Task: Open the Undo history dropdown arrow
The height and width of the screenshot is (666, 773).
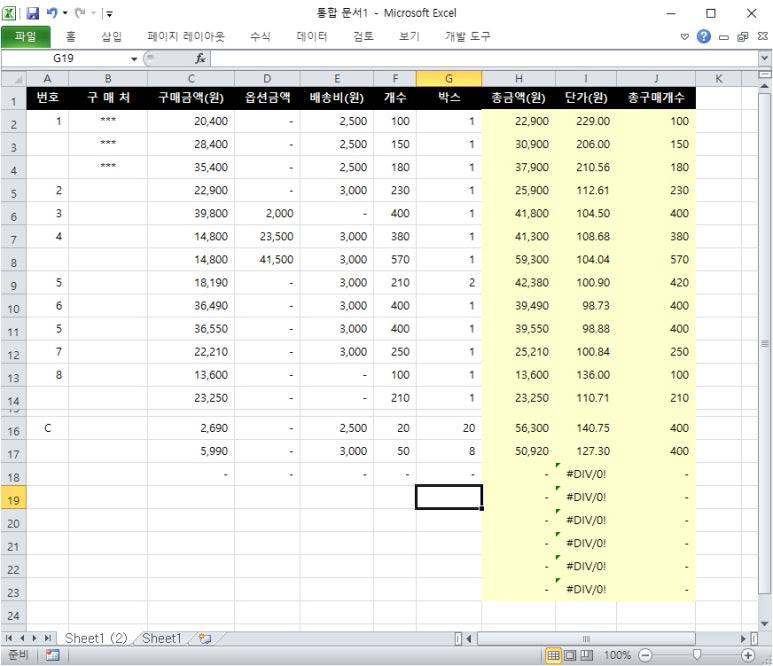Action: 65,13
